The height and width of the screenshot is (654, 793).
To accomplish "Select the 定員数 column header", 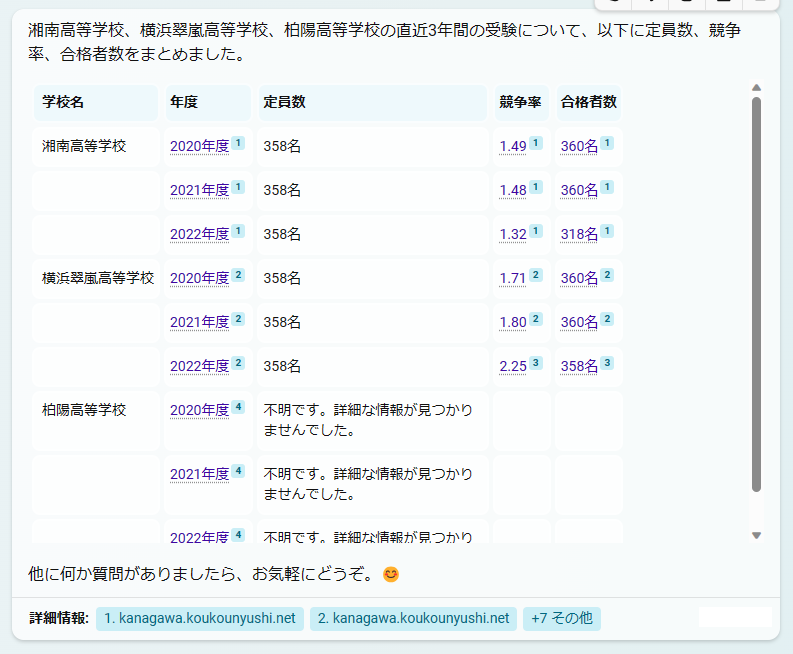I will pyautogui.click(x=373, y=103).
